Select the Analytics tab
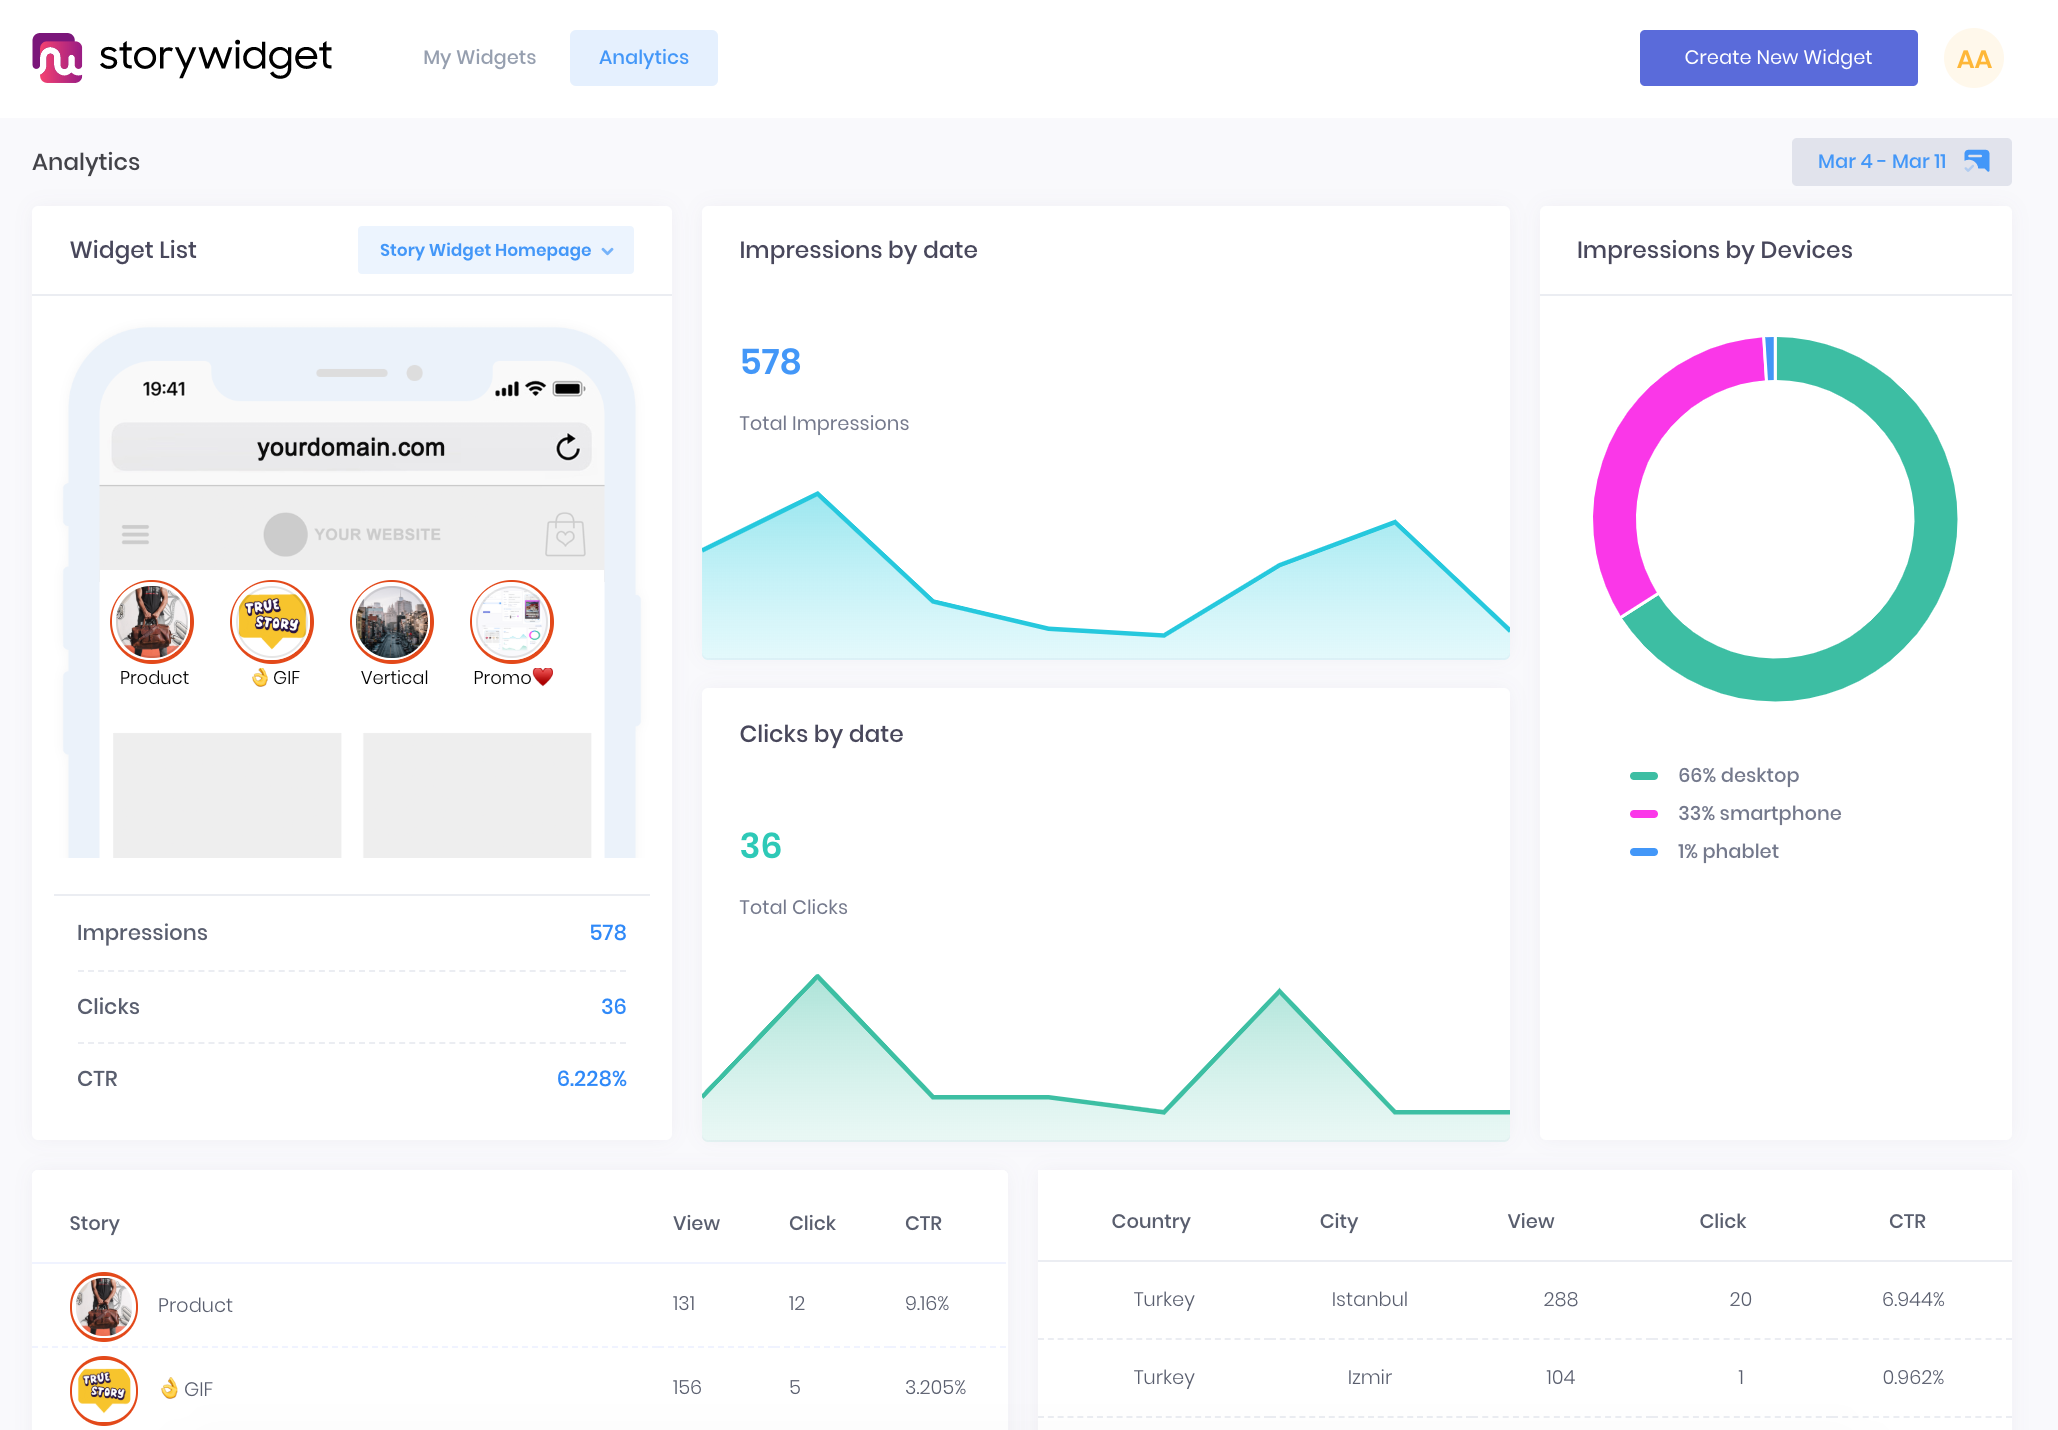2058x1430 pixels. pyautogui.click(x=643, y=57)
